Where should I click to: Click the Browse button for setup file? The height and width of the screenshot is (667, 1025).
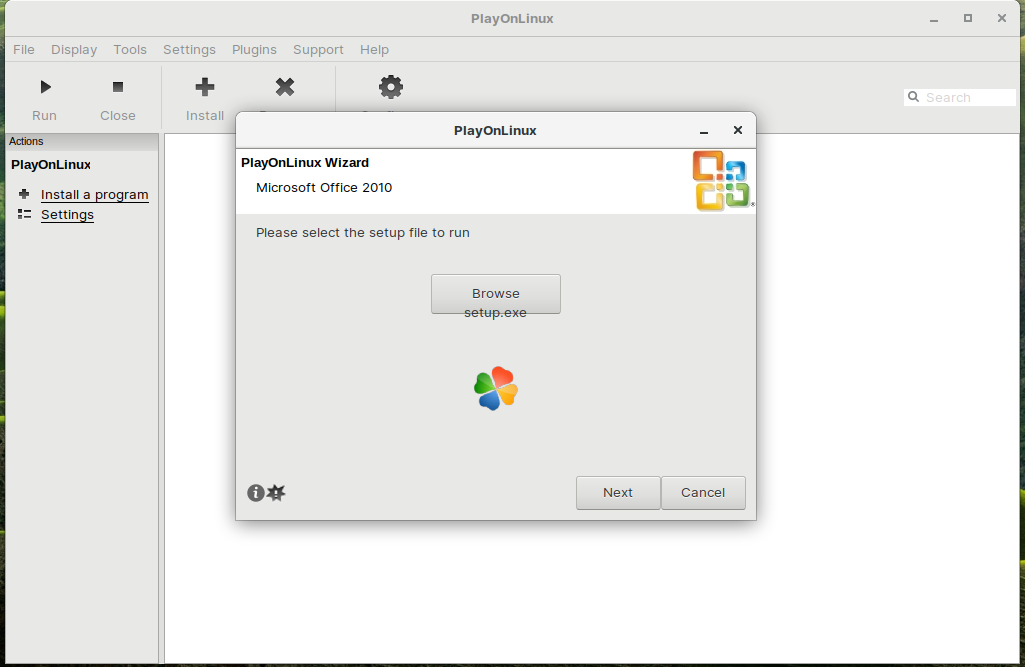(x=496, y=294)
